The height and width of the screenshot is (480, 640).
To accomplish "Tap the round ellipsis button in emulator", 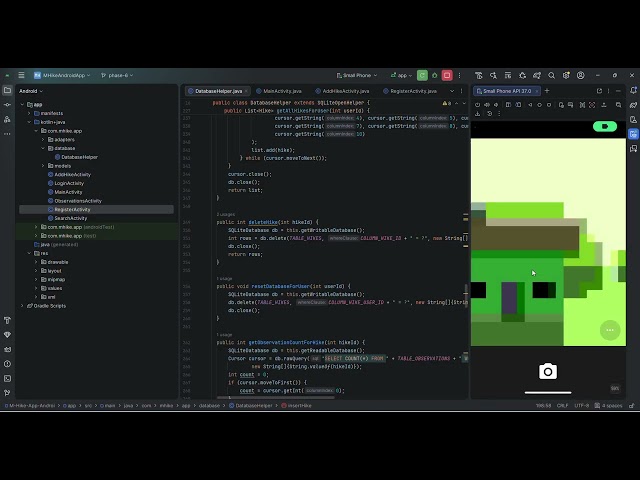I will (x=610, y=330).
